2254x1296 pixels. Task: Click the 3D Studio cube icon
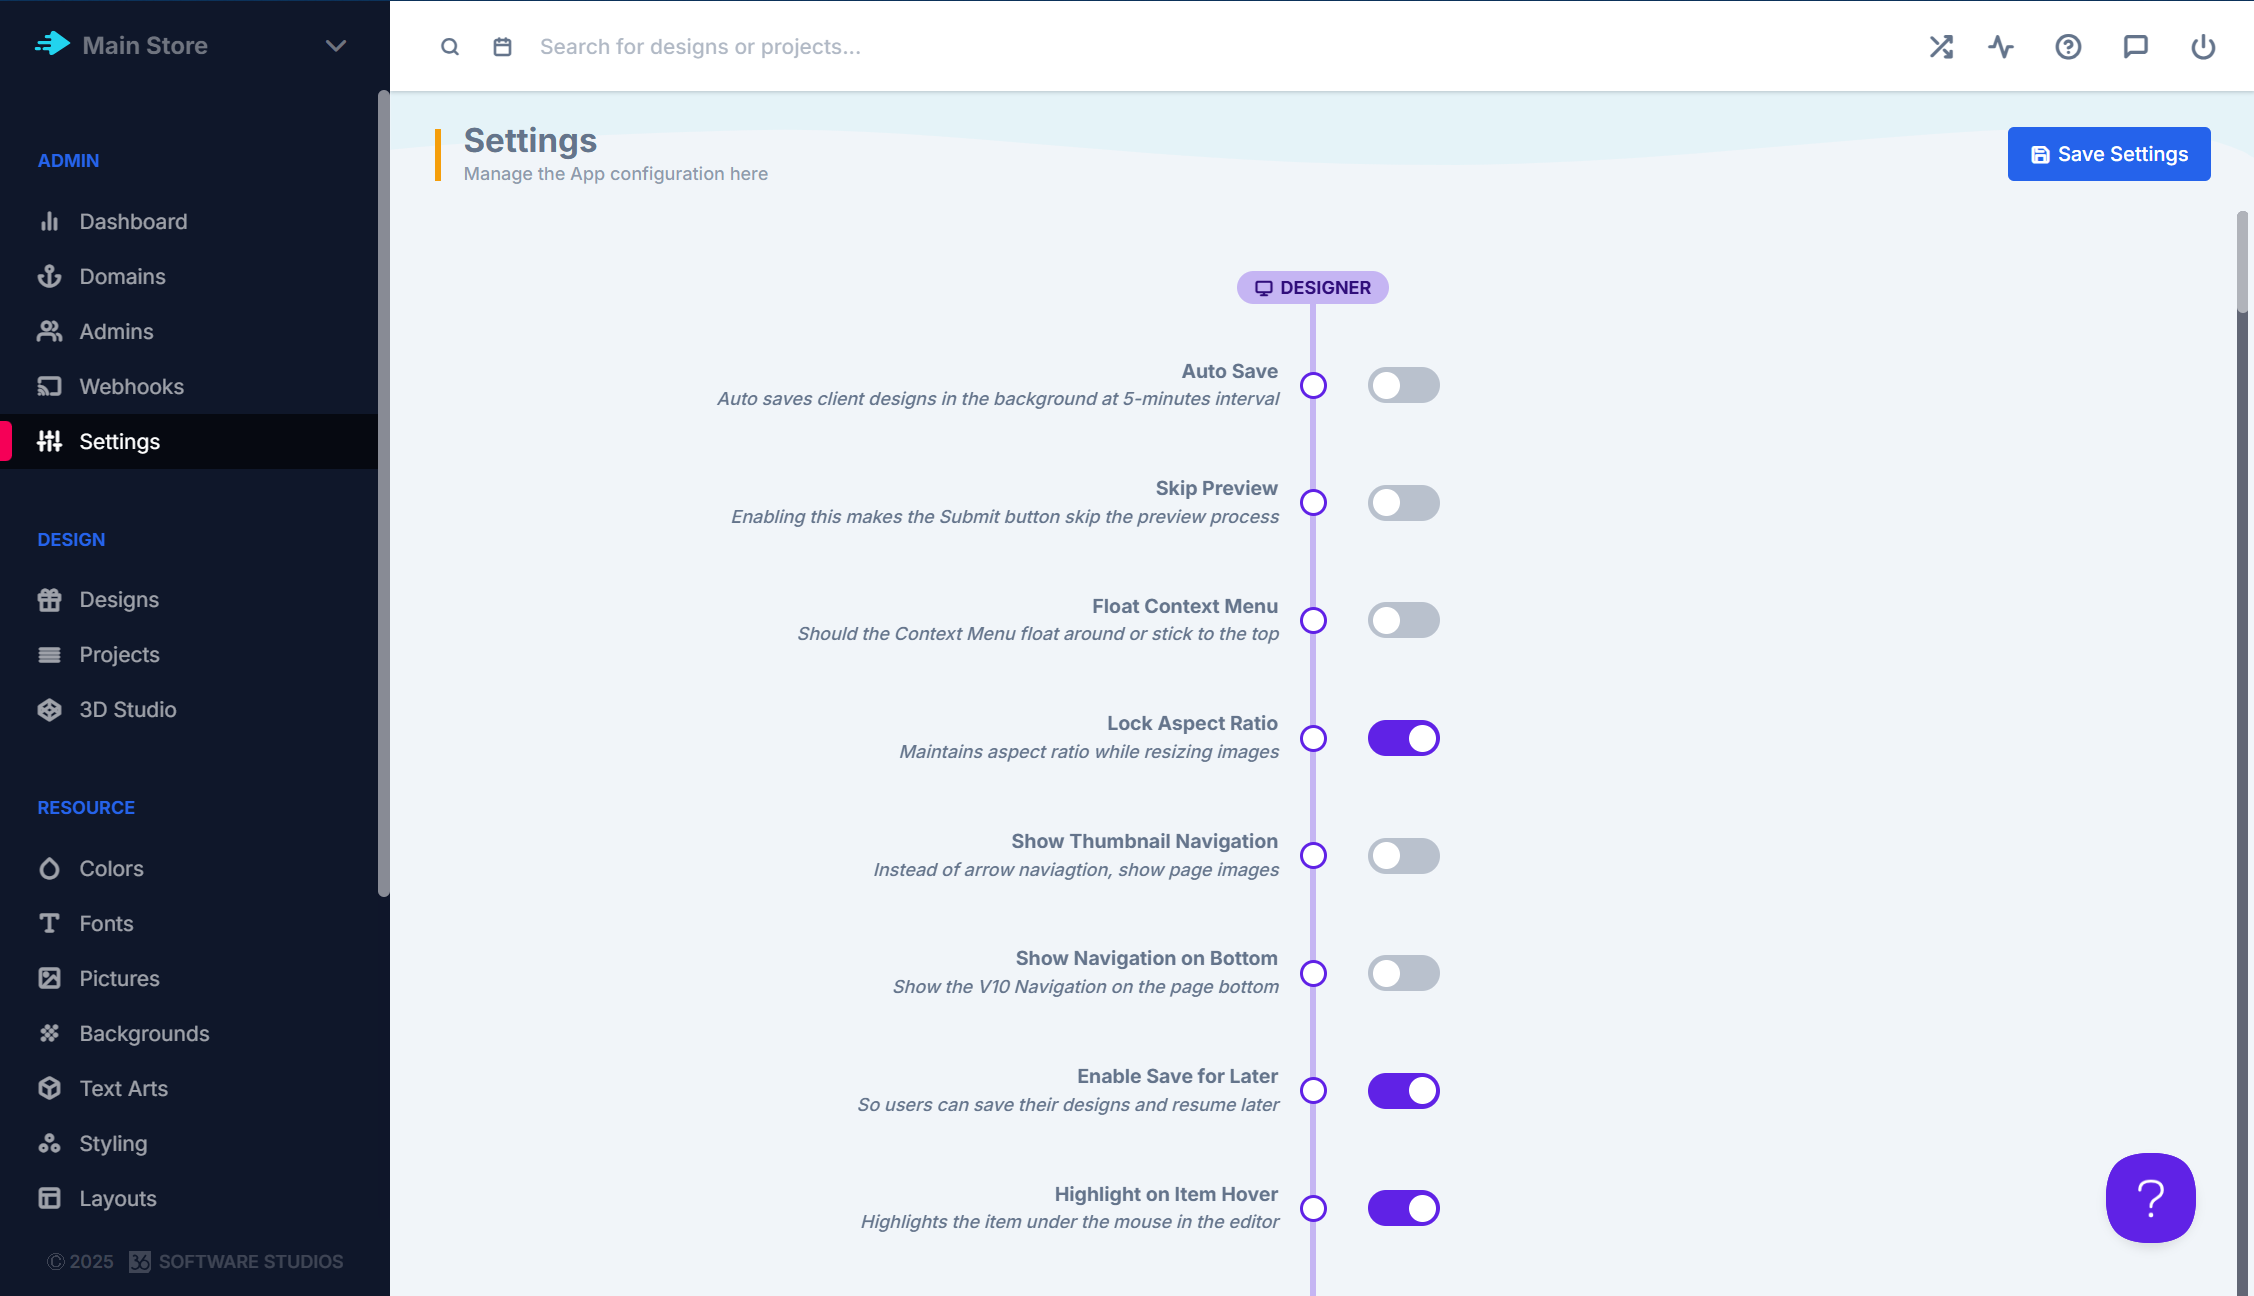(49, 709)
